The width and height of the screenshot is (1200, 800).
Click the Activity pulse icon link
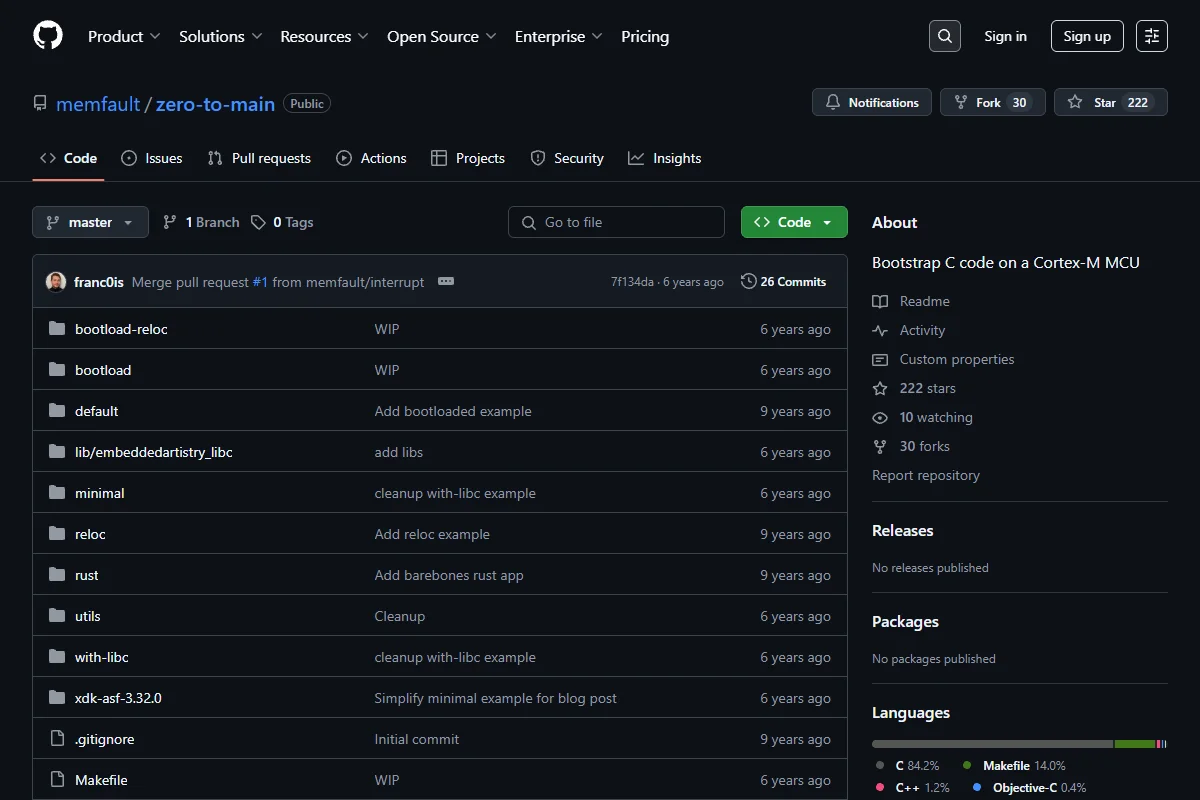(x=908, y=330)
